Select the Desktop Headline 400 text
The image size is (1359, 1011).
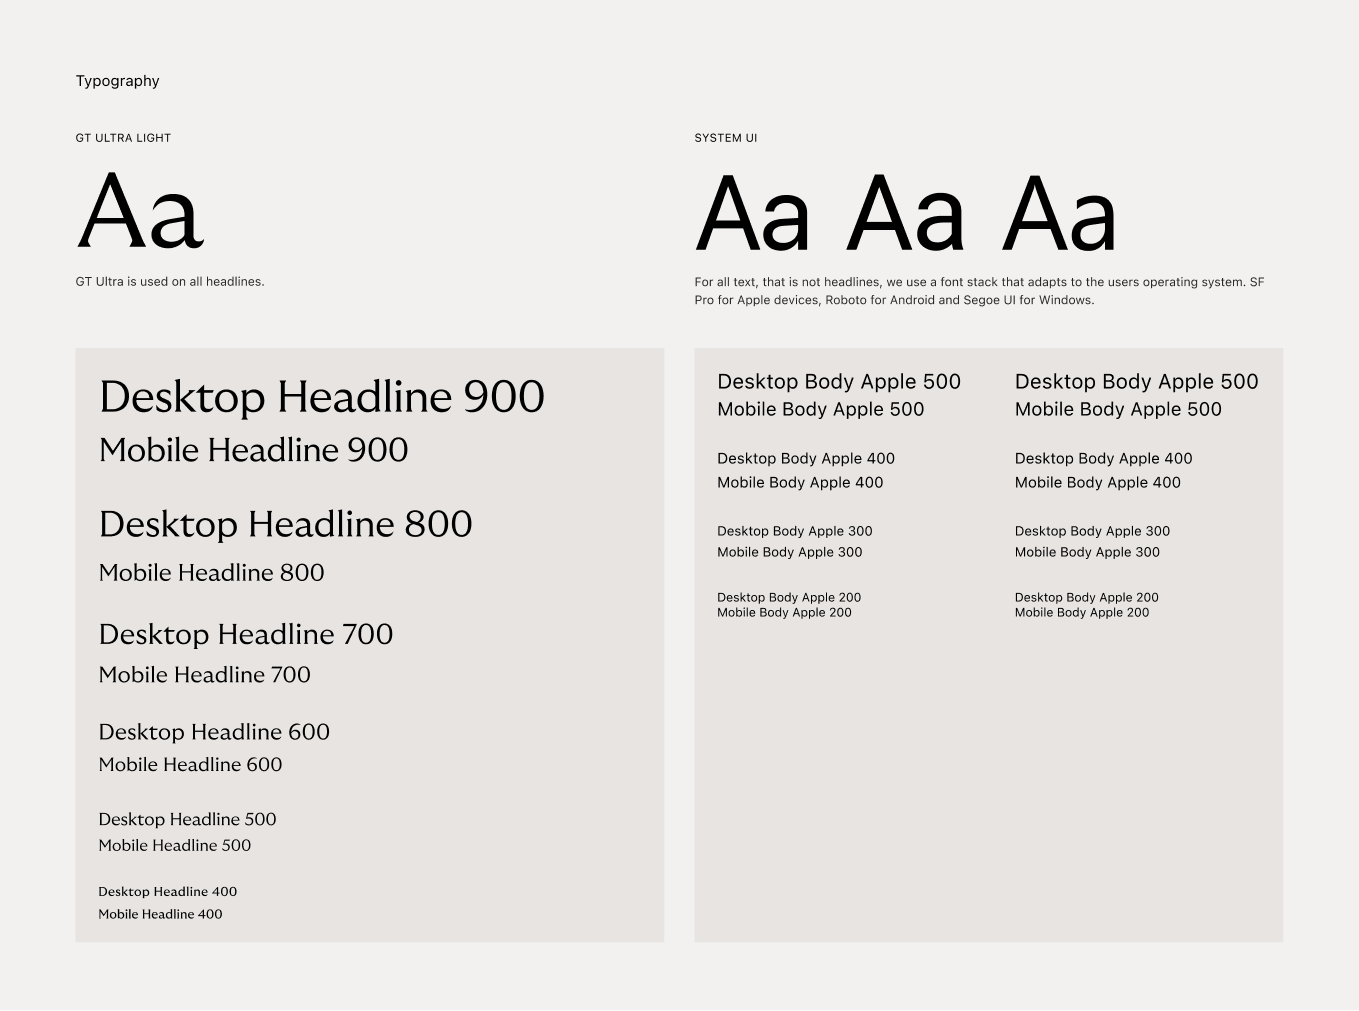[x=167, y=892]
